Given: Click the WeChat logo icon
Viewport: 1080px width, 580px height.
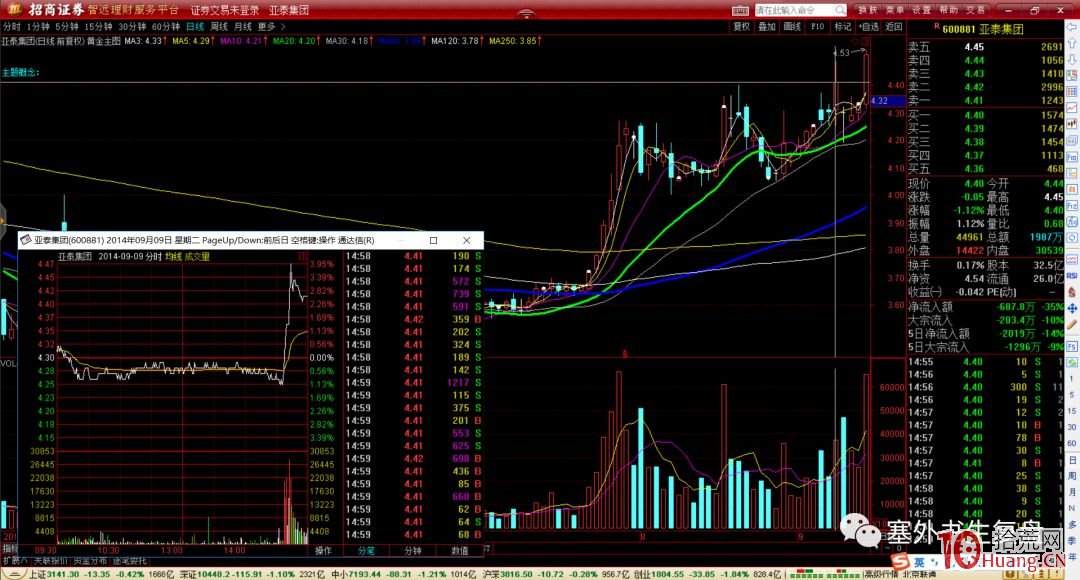Looking at the screenshot, I should [860, 530].
